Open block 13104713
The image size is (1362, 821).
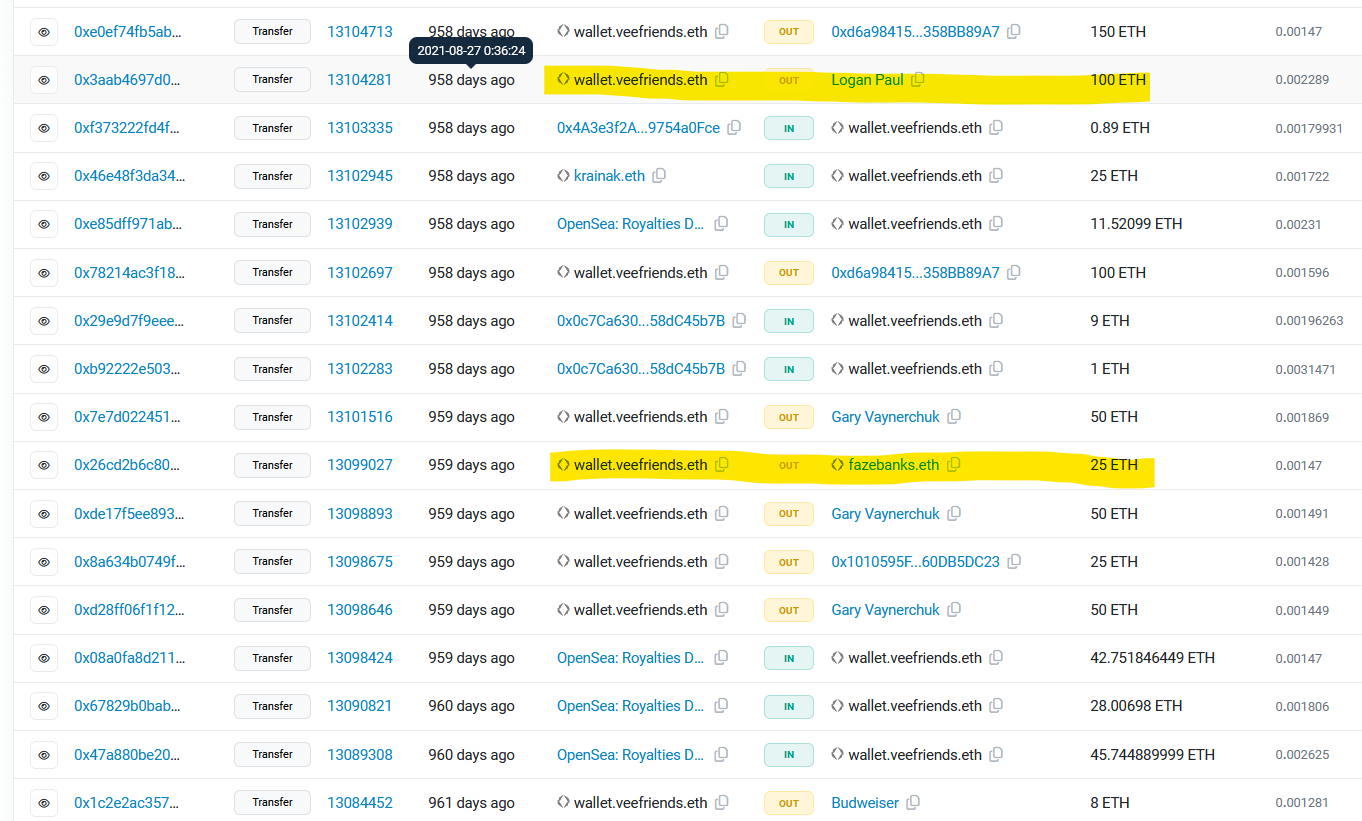[360, 32]
